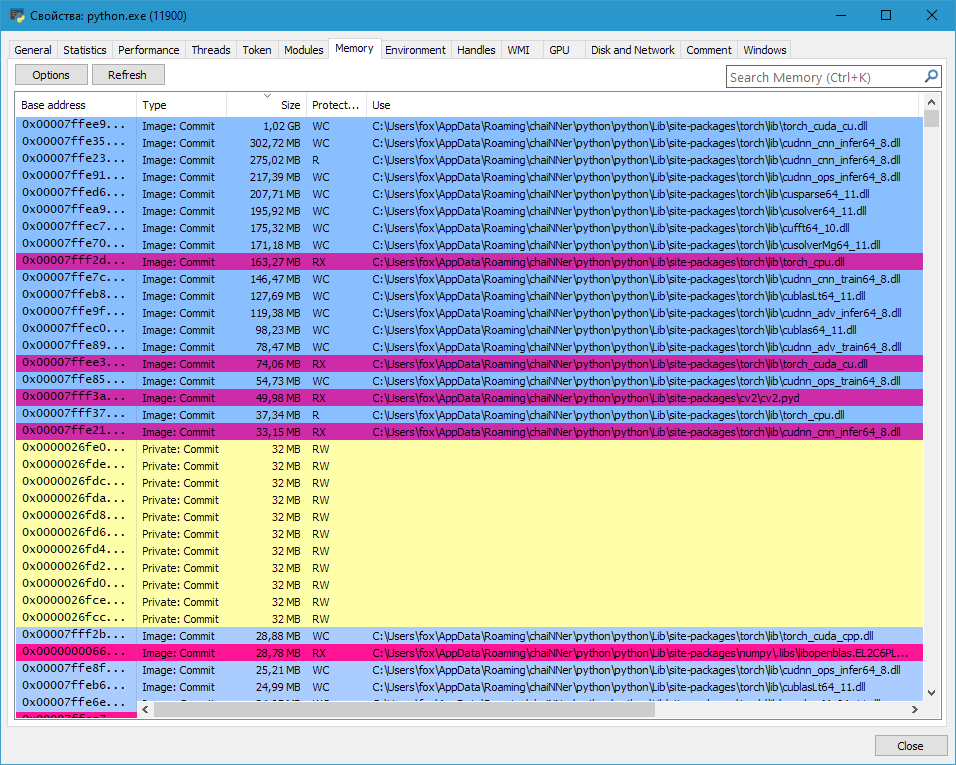Screen dimensions: 956x765
Task: Select the cusolver64_11.dll row
Action: coord(469,211)
